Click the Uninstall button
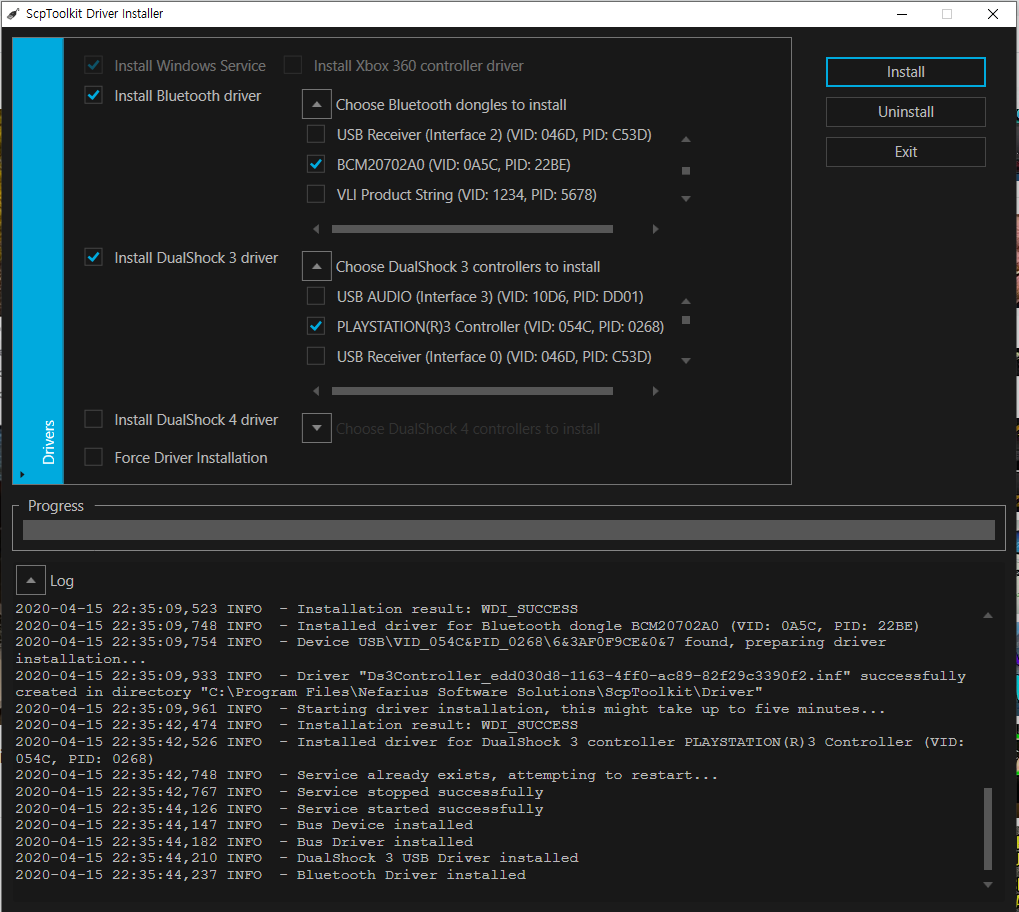Screen dimensions: 1019x912 click(905, 112)
